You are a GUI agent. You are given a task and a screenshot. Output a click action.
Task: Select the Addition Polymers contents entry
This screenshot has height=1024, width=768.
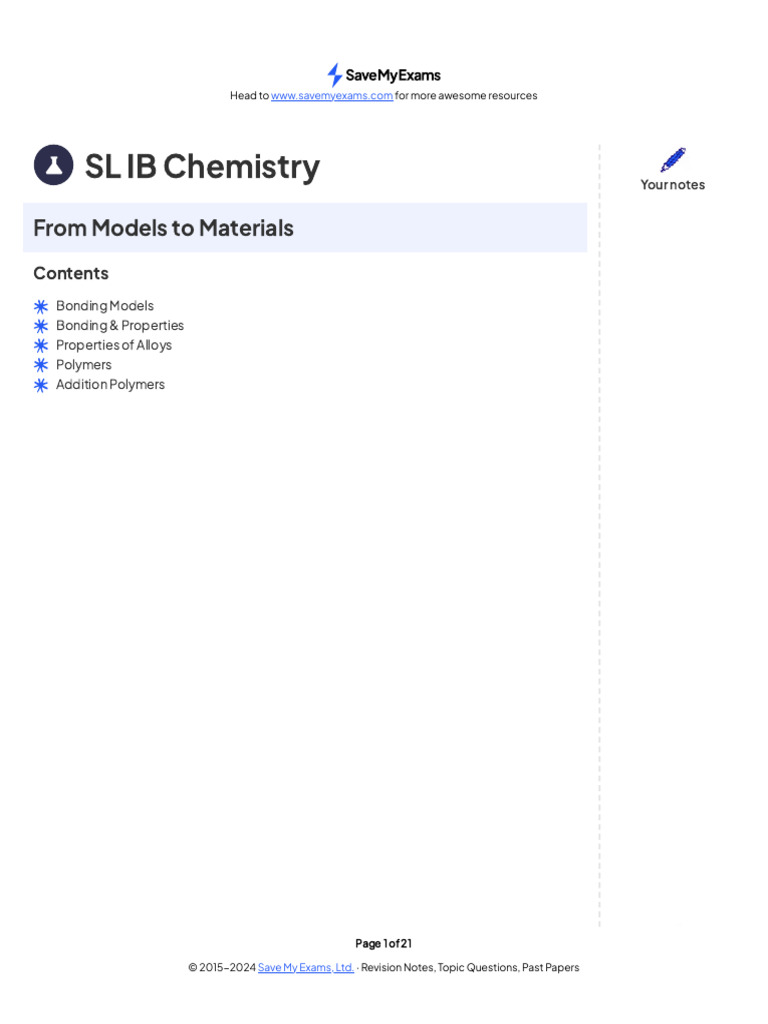click(110, 385)
